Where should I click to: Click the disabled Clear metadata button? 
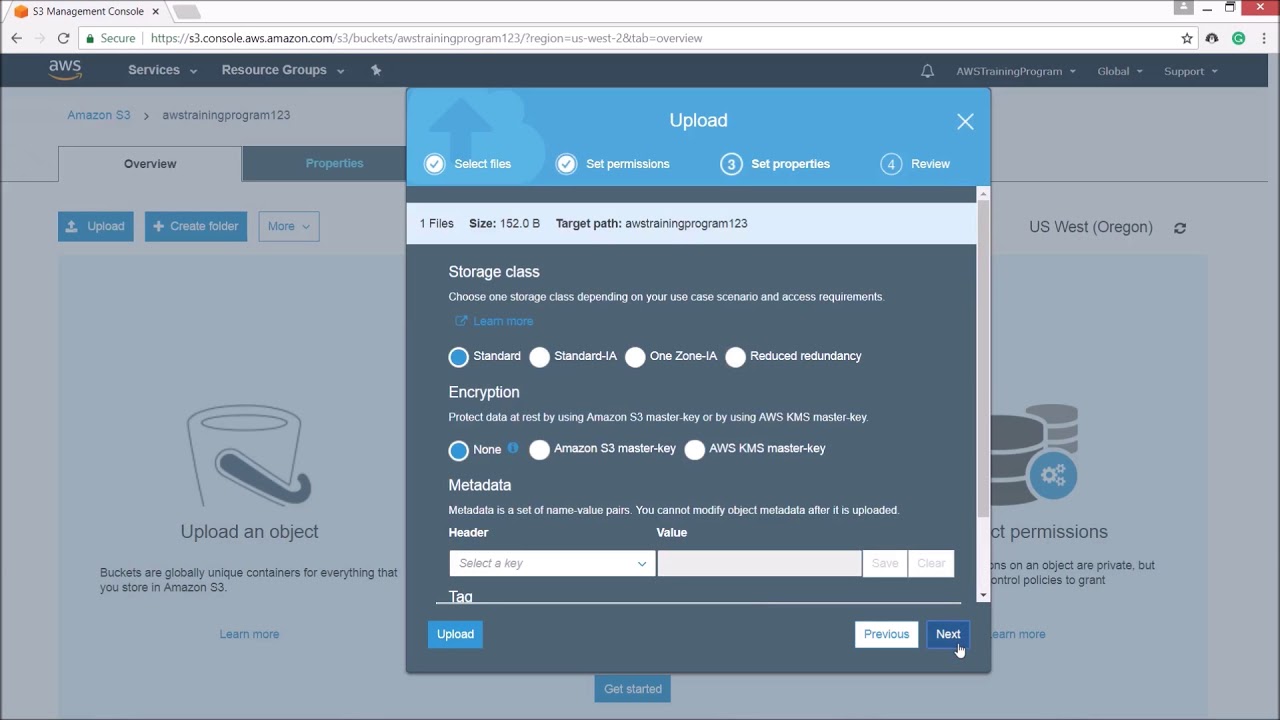(x=931, y=563)
